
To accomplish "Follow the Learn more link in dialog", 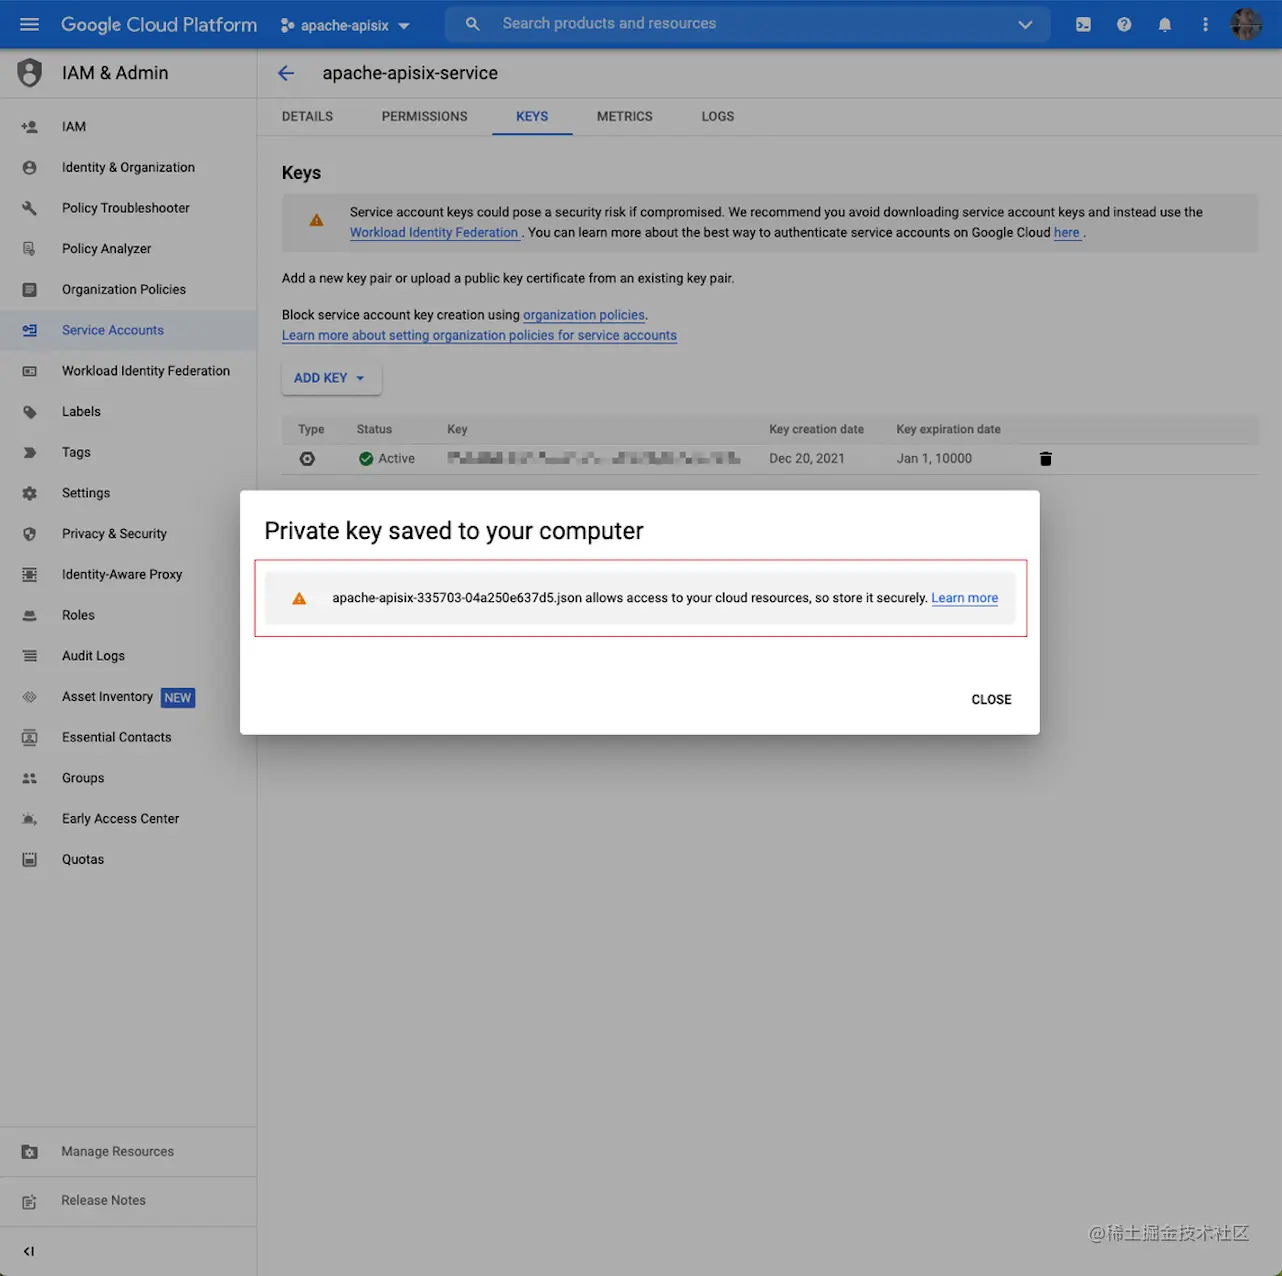I will [x=964, y=598].
